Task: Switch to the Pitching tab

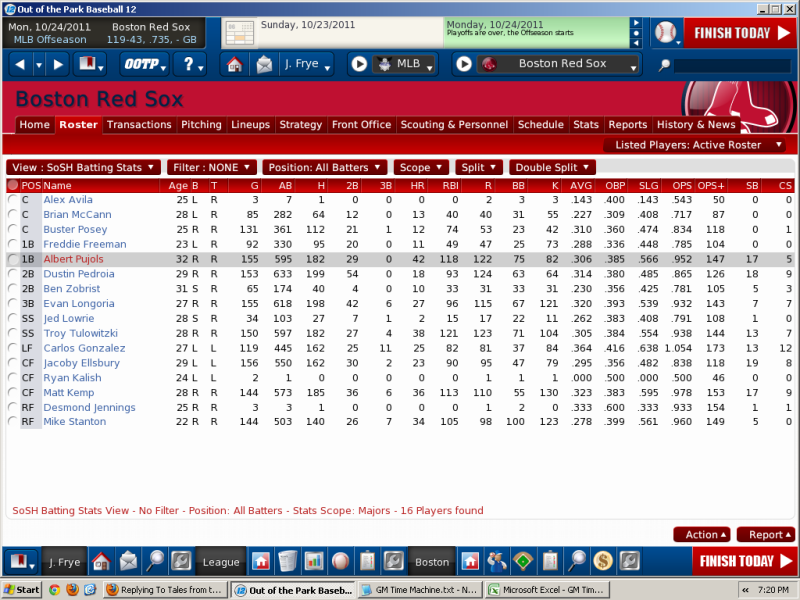Action: coord(201,125)
